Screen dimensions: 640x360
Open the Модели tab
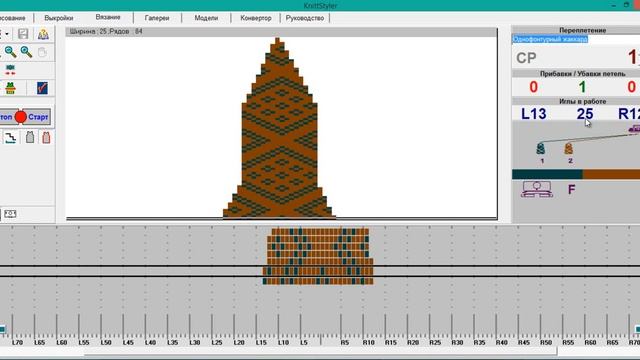(x=206, y=18)
